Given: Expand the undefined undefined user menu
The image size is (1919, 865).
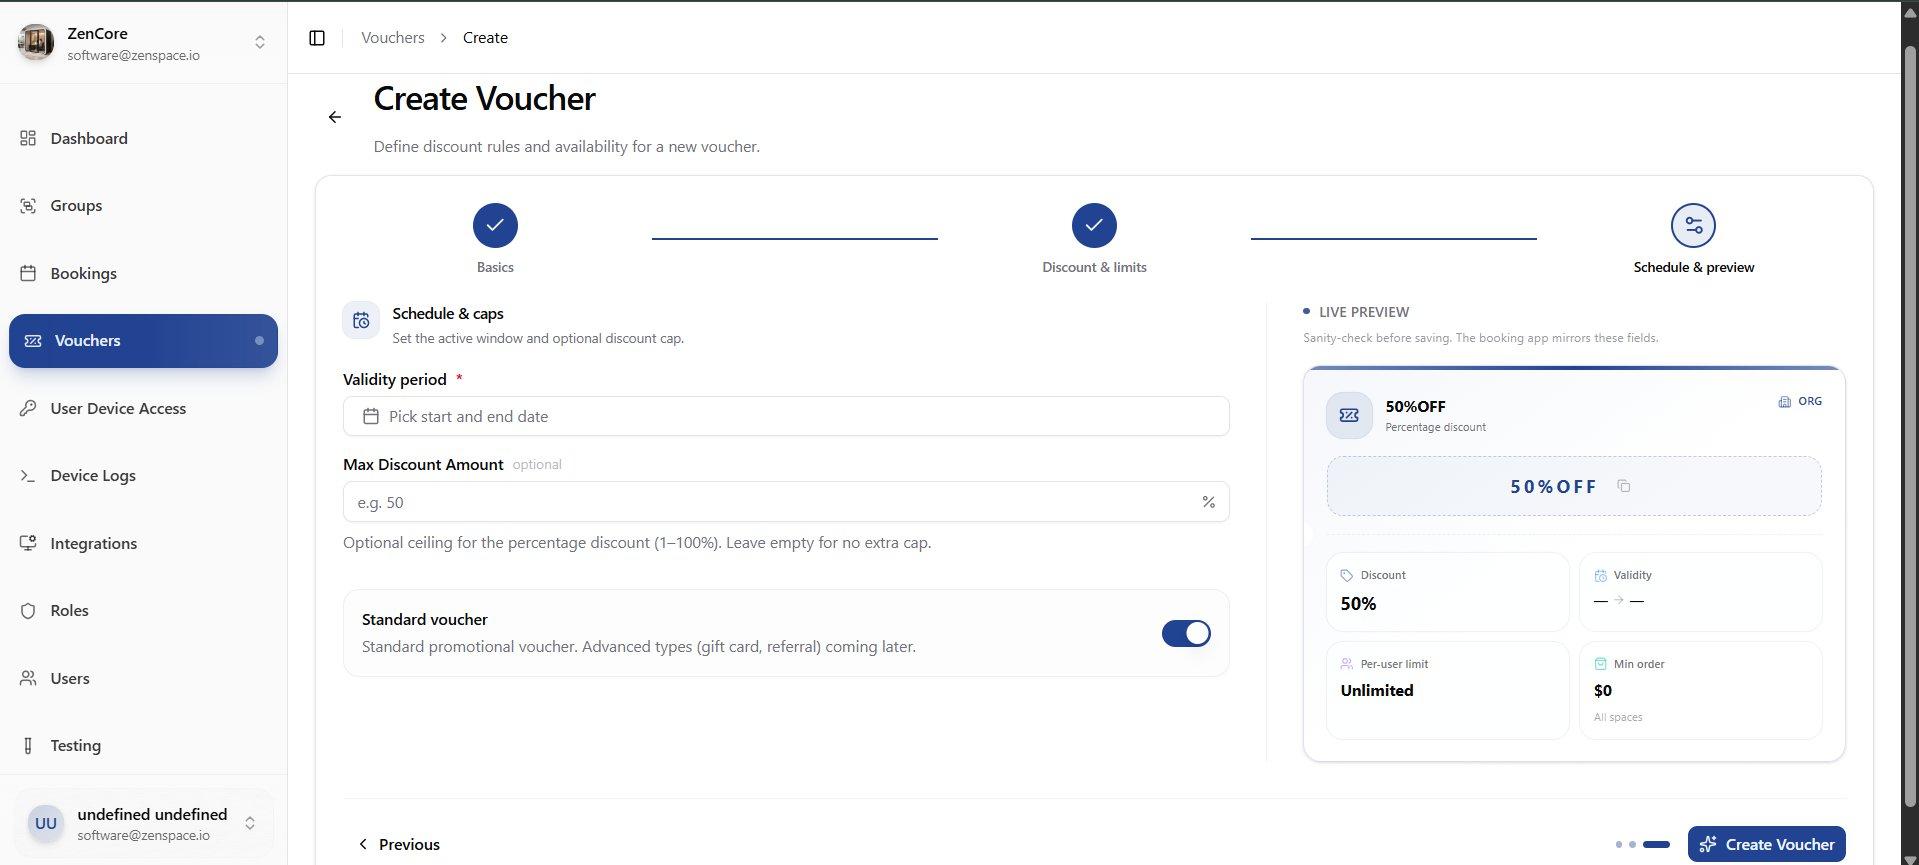Looking at the screenshot, I should coord(250,823).
